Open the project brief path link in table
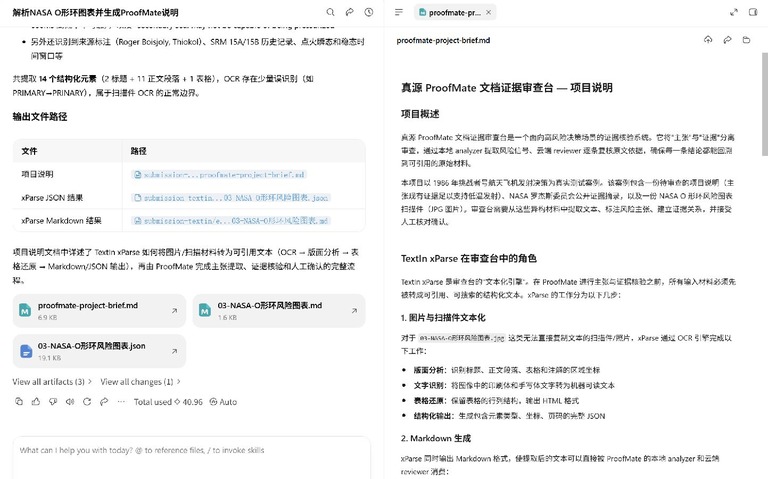Screen dimensions: 768x479 pyautogui.click(x=219, y=174)
